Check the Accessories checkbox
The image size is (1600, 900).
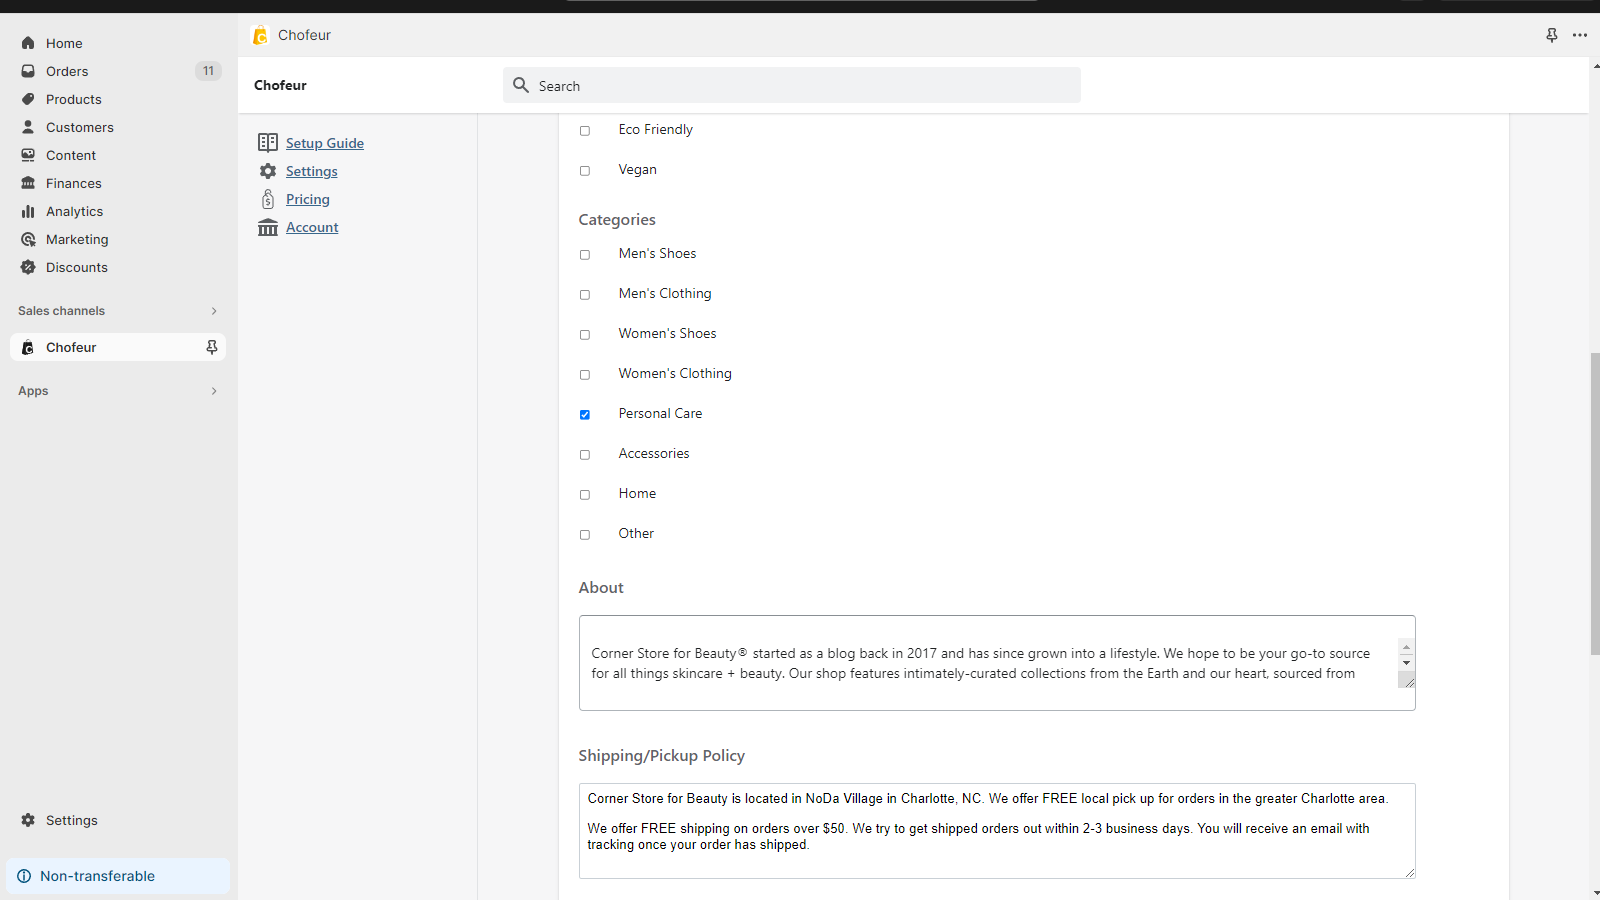[585, 455]
